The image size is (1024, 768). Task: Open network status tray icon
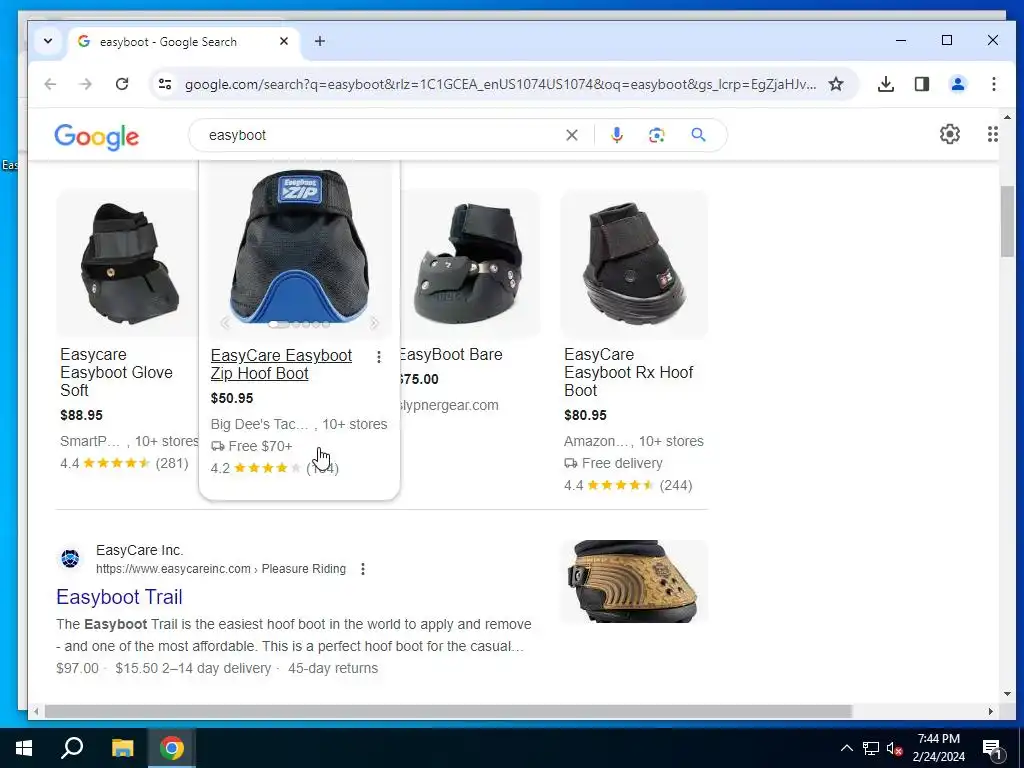pyautogui.click(x=871, y=748)
